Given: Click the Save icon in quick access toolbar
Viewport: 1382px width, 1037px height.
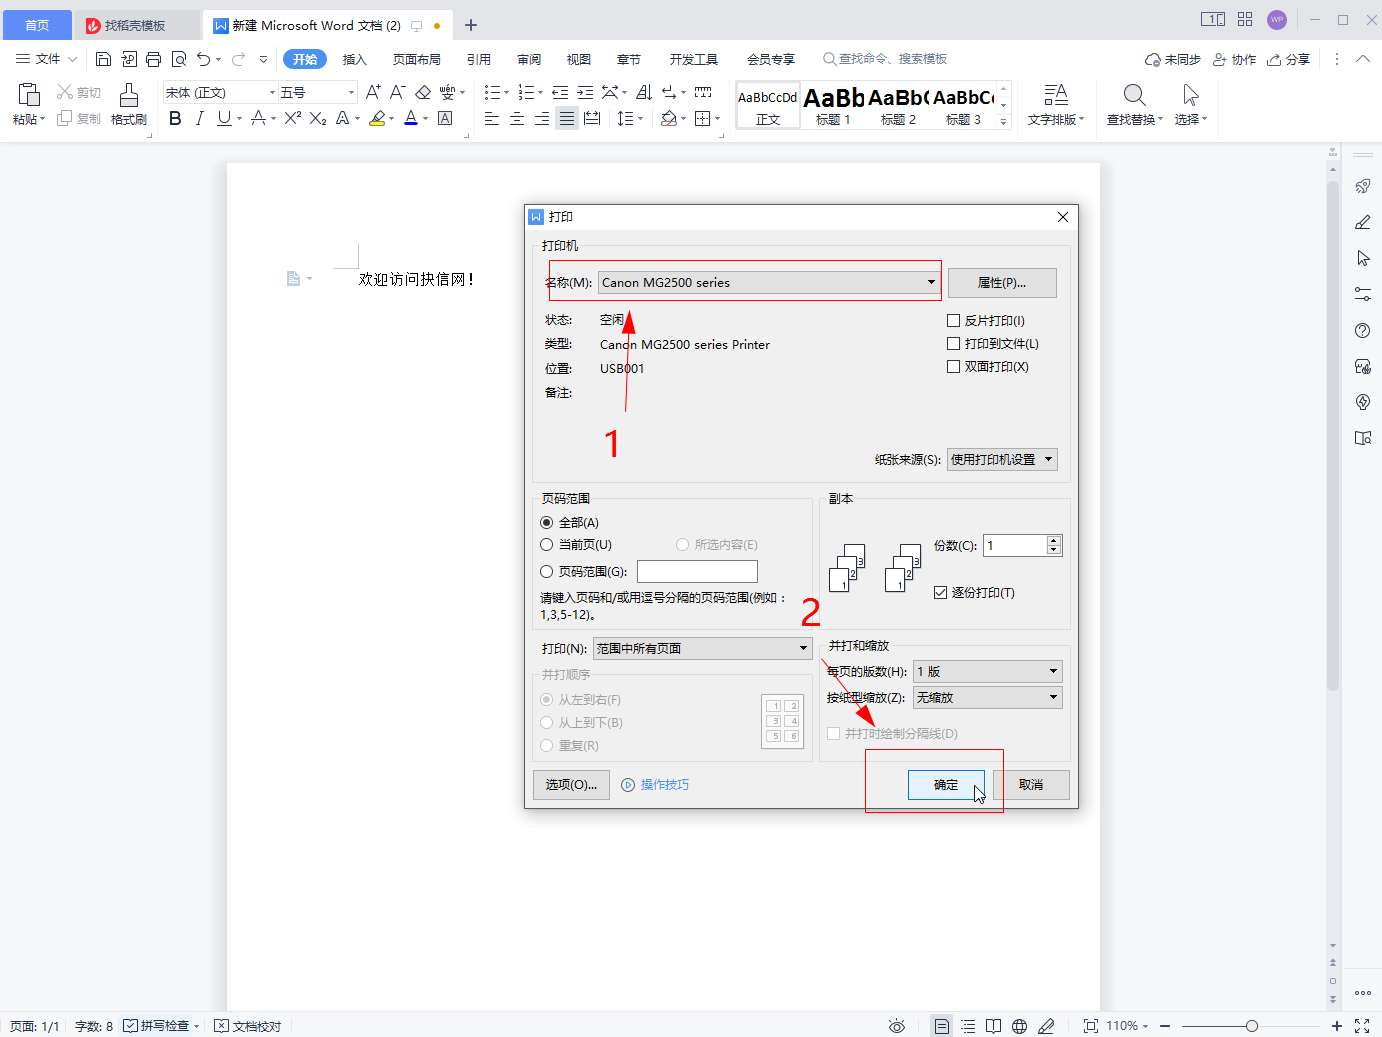Looking at the screenshot, I should click(103, 58).
